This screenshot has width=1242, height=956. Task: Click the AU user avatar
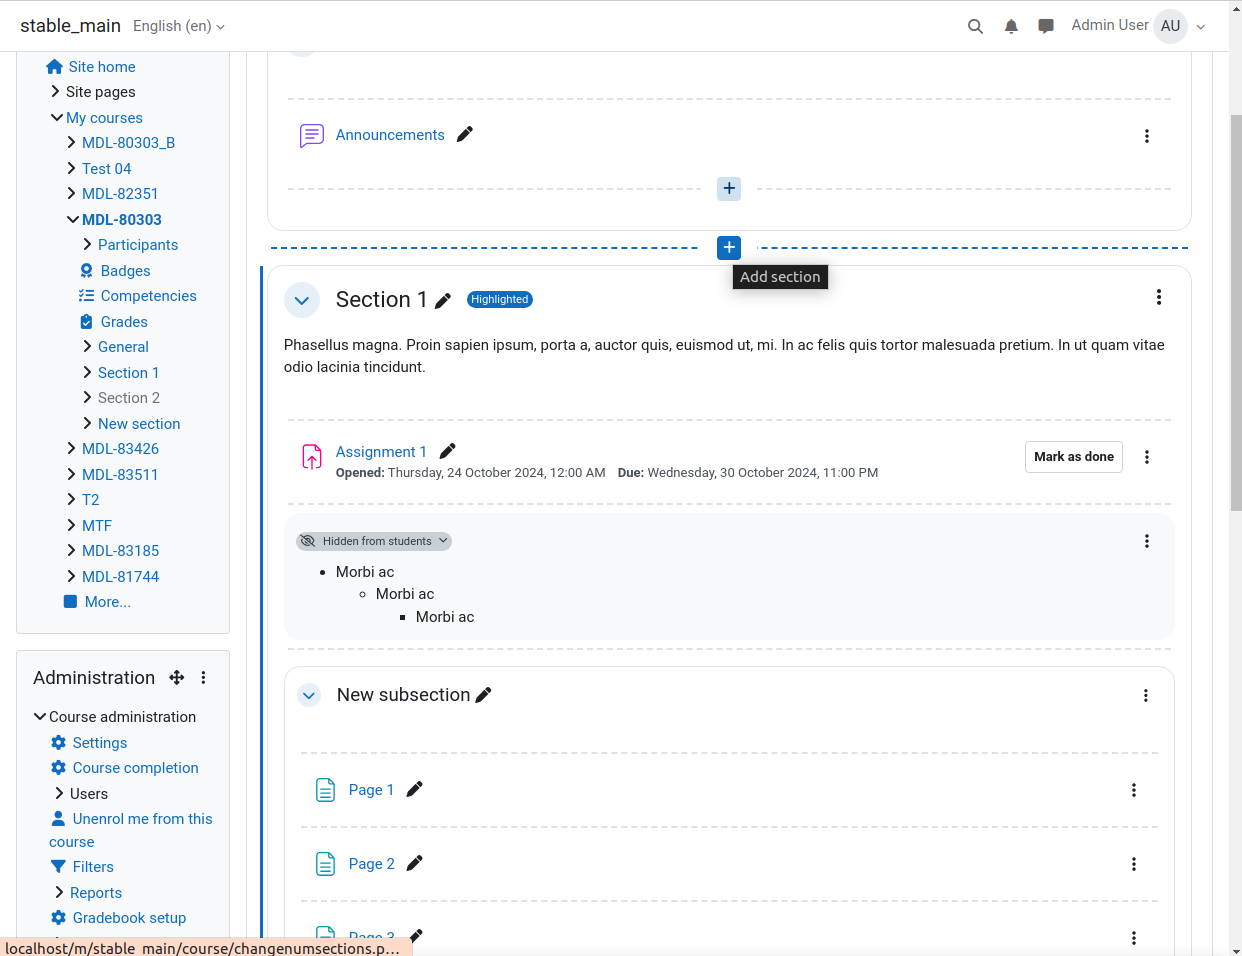click(x=1170, y=26)
